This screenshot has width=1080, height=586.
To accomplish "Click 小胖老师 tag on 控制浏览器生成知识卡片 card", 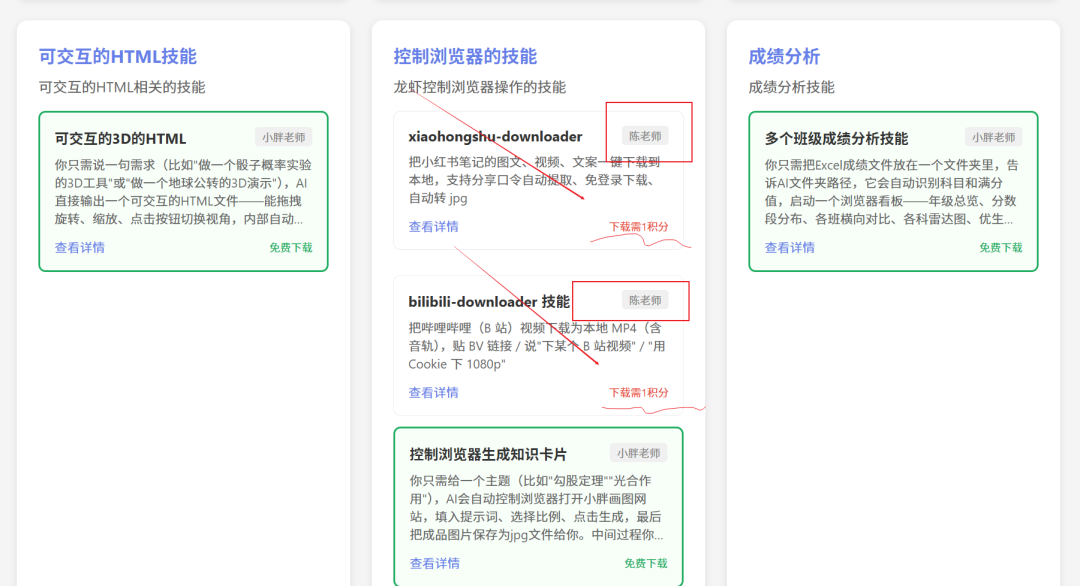I will (x=638, y=453).
